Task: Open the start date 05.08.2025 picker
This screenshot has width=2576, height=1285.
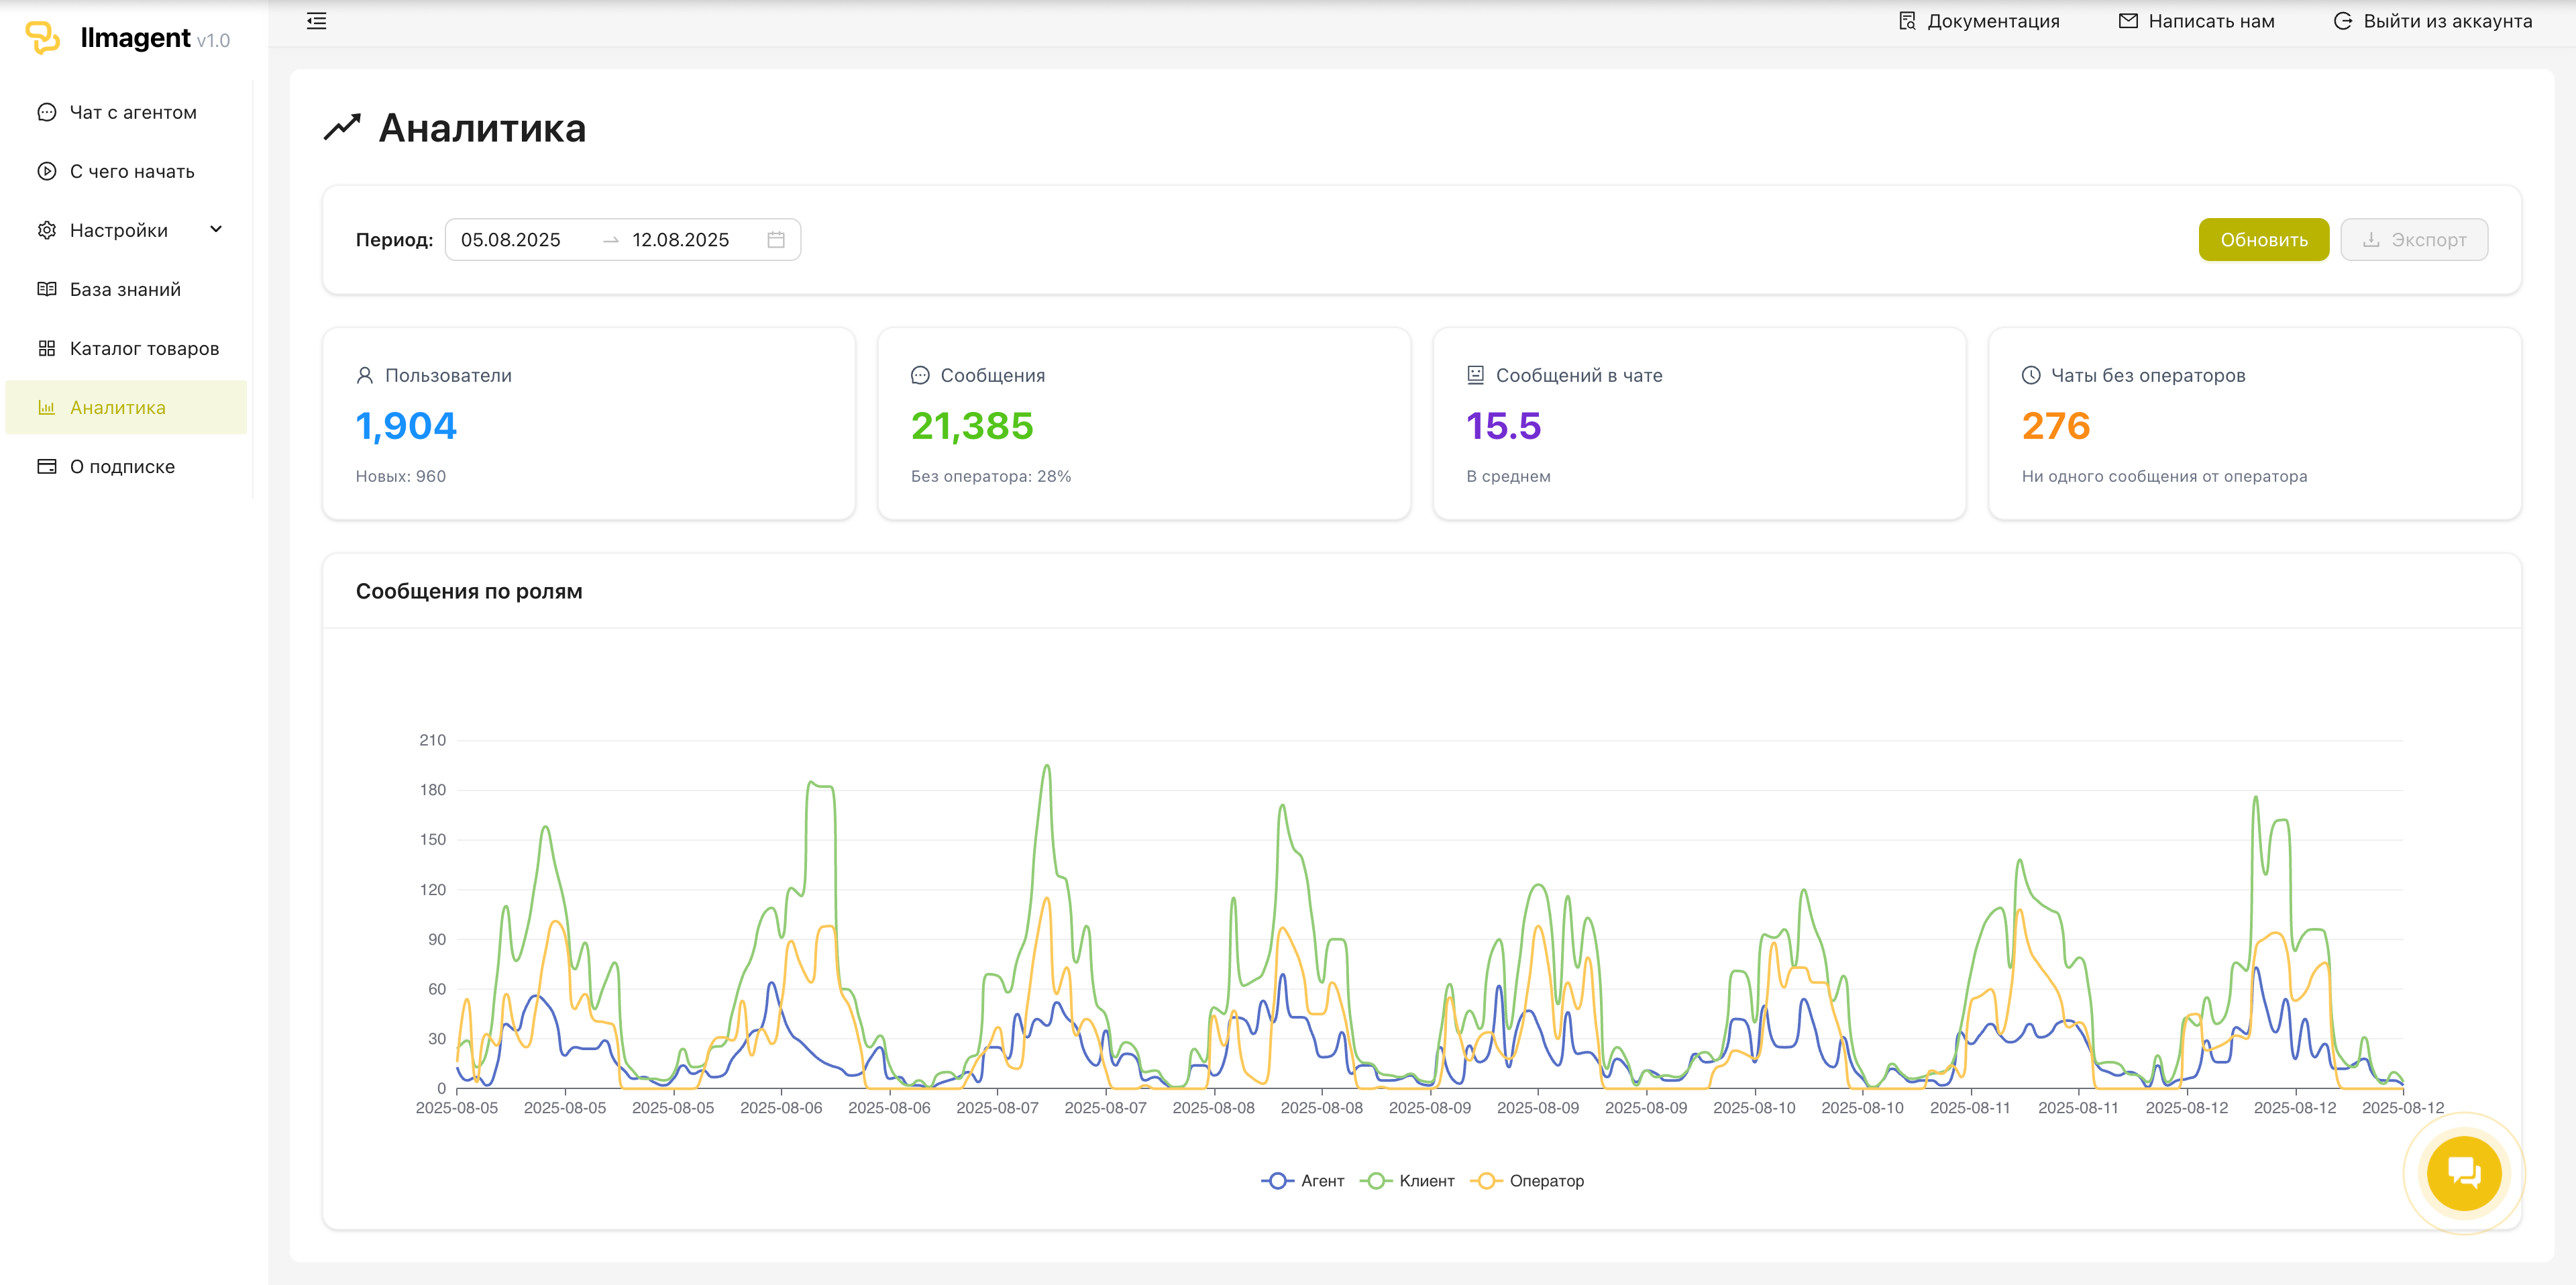Action: coord(511,240)
